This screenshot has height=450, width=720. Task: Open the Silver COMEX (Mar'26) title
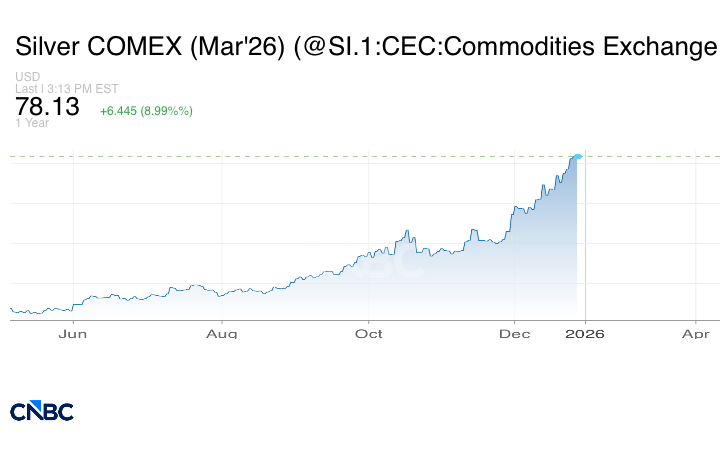(365, 47)
